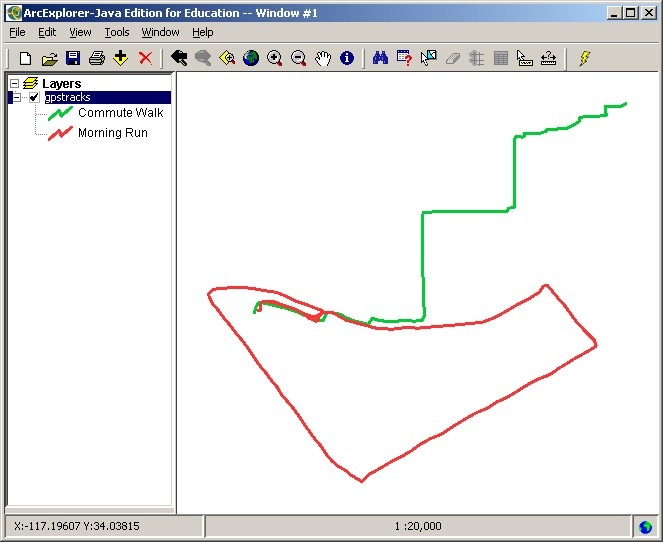Select the Identify info tool
This screenshot has width=663, height=542.
[347, 58]
